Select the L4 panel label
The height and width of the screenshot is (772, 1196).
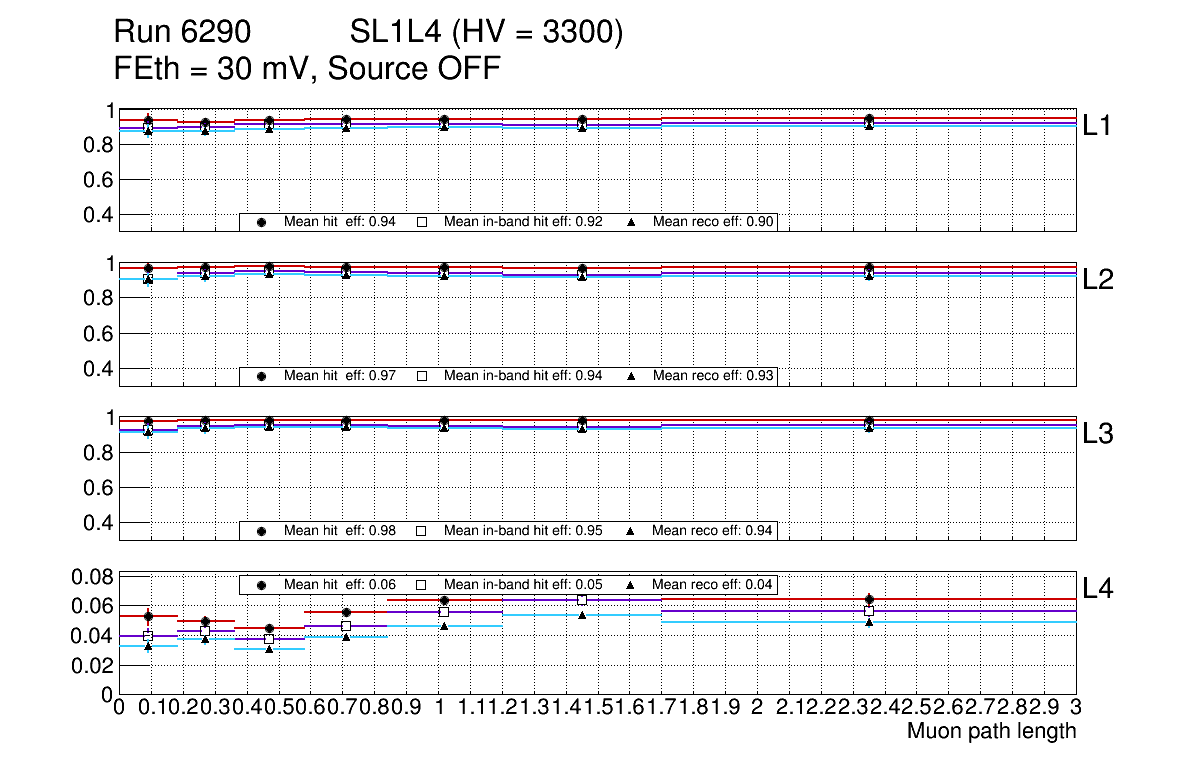1099,588
